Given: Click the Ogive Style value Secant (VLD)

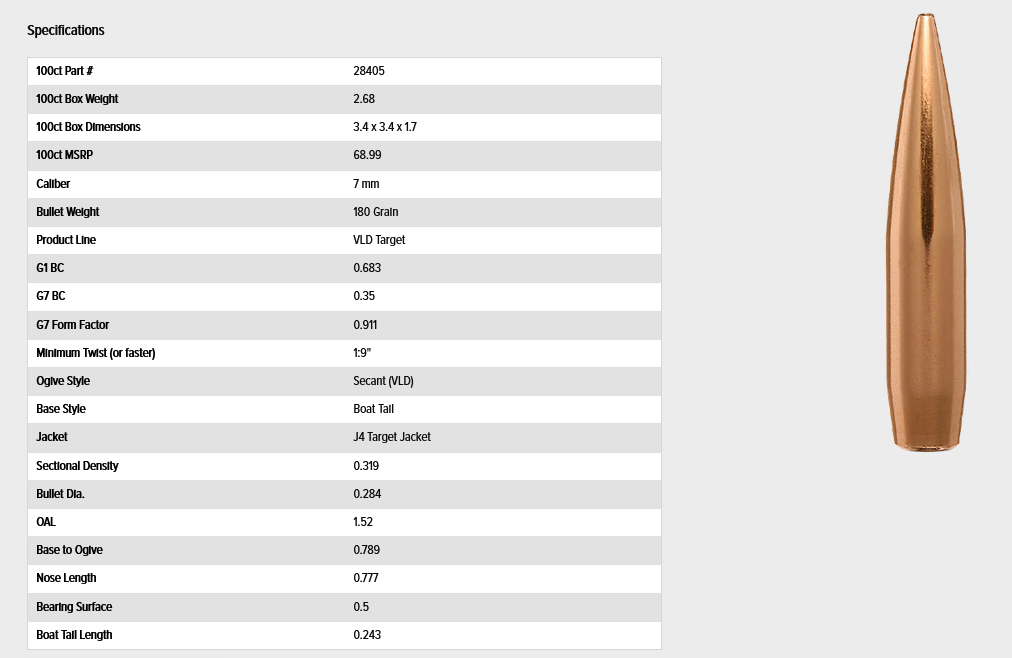Looking at the screenshot, I should 383,381.
